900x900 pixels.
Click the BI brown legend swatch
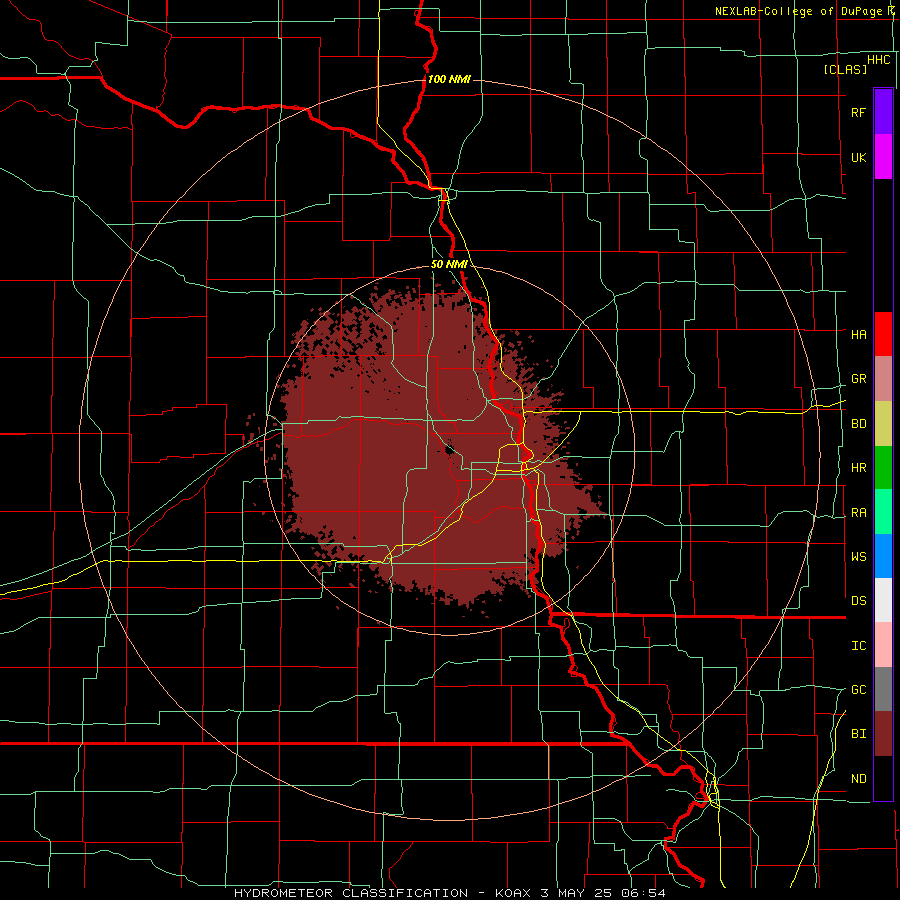[883, 734]
